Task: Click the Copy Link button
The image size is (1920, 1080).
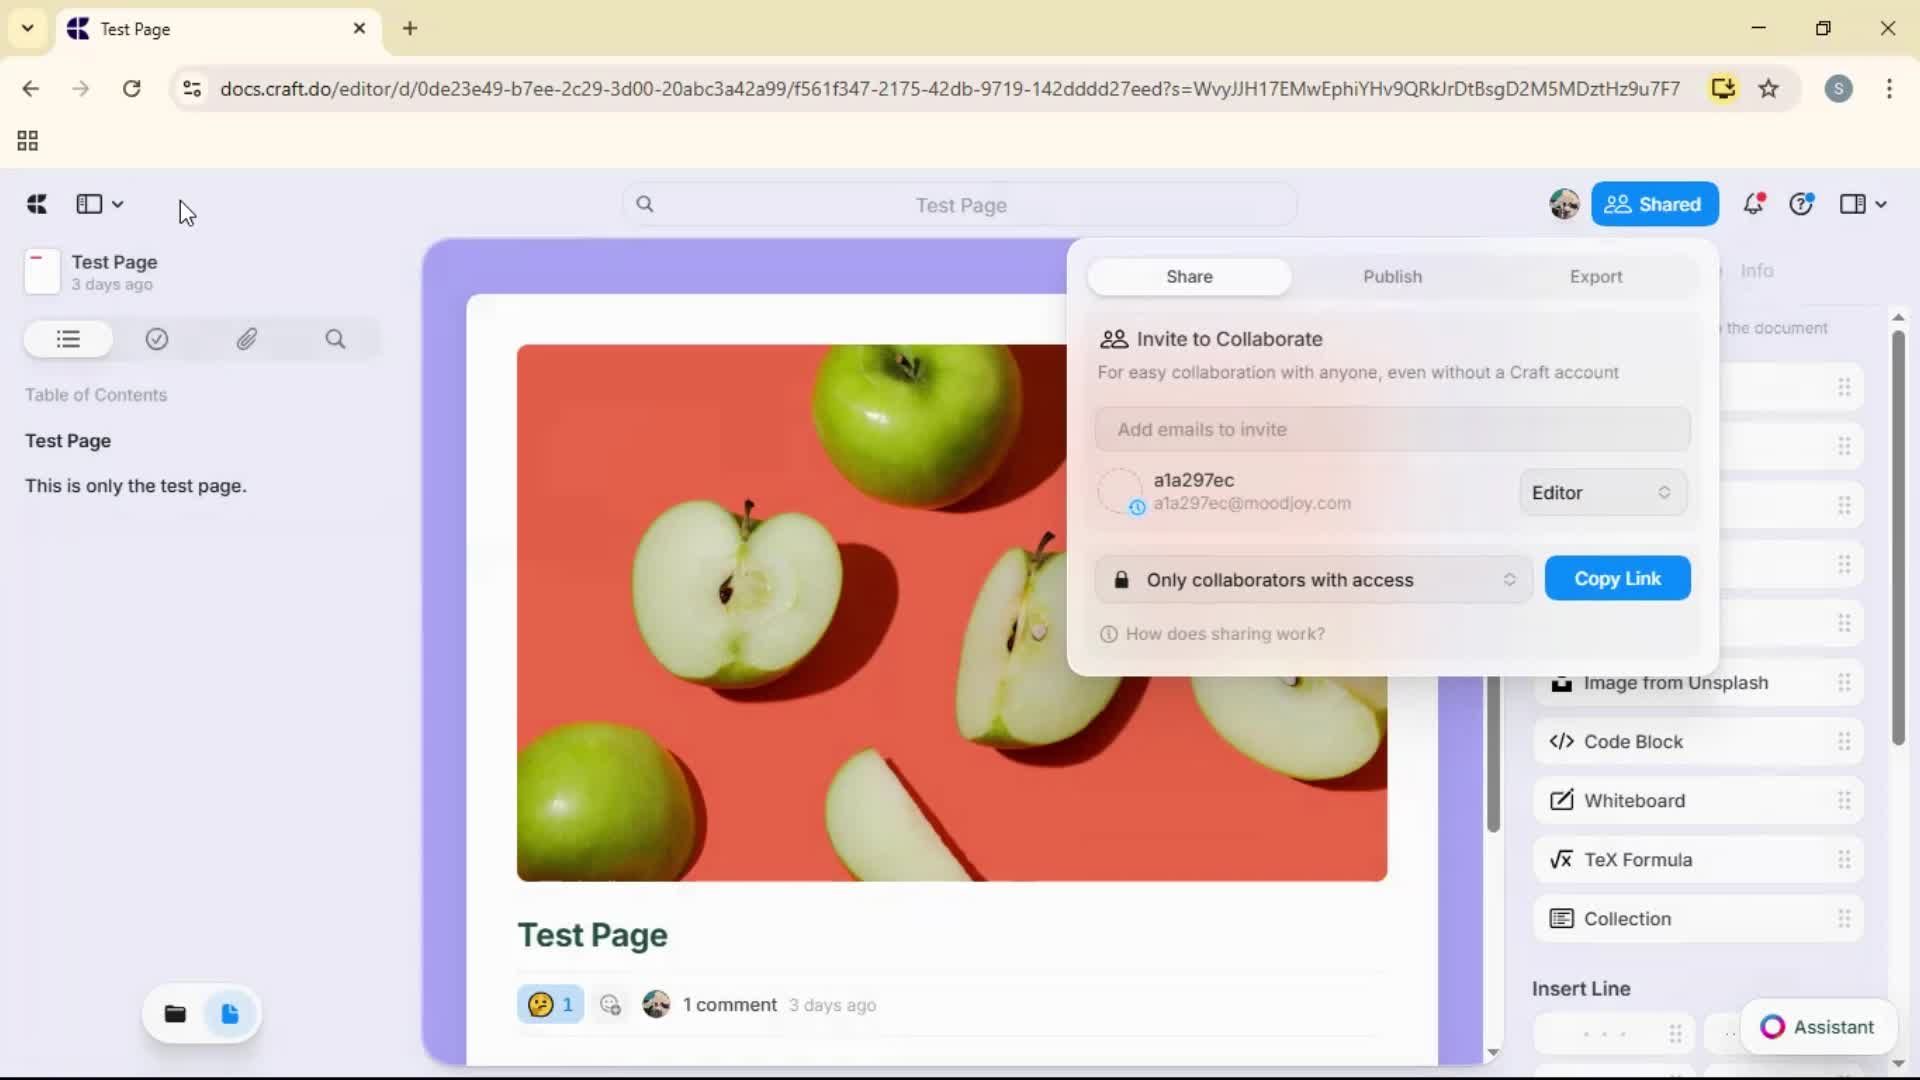Action: 1616,578
